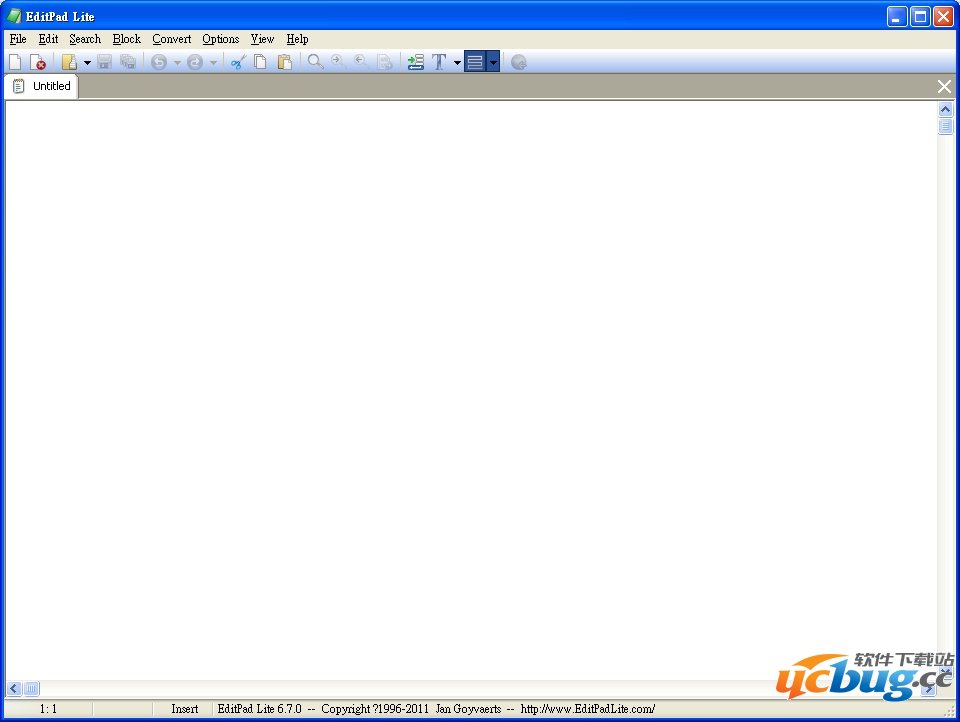Image resolution: width=960 pixels, height=722 pixels.
Task: Expand the Font dropdown arrow
Action: point(457,62)
